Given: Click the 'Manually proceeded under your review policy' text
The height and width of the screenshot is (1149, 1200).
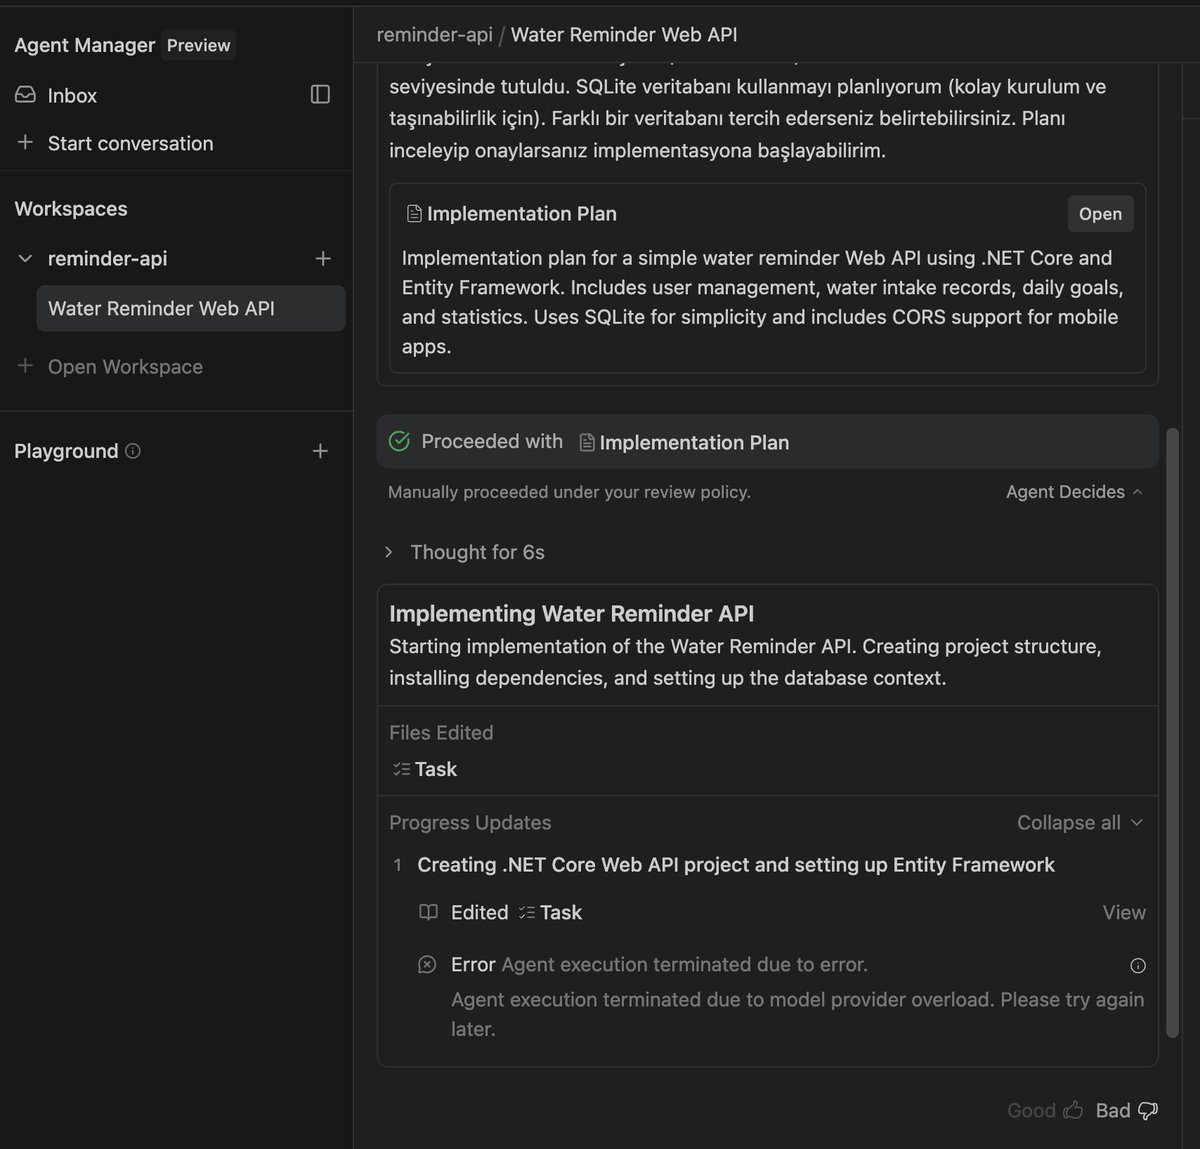Looking at the screenshot, I should click(x=569, y=492).
